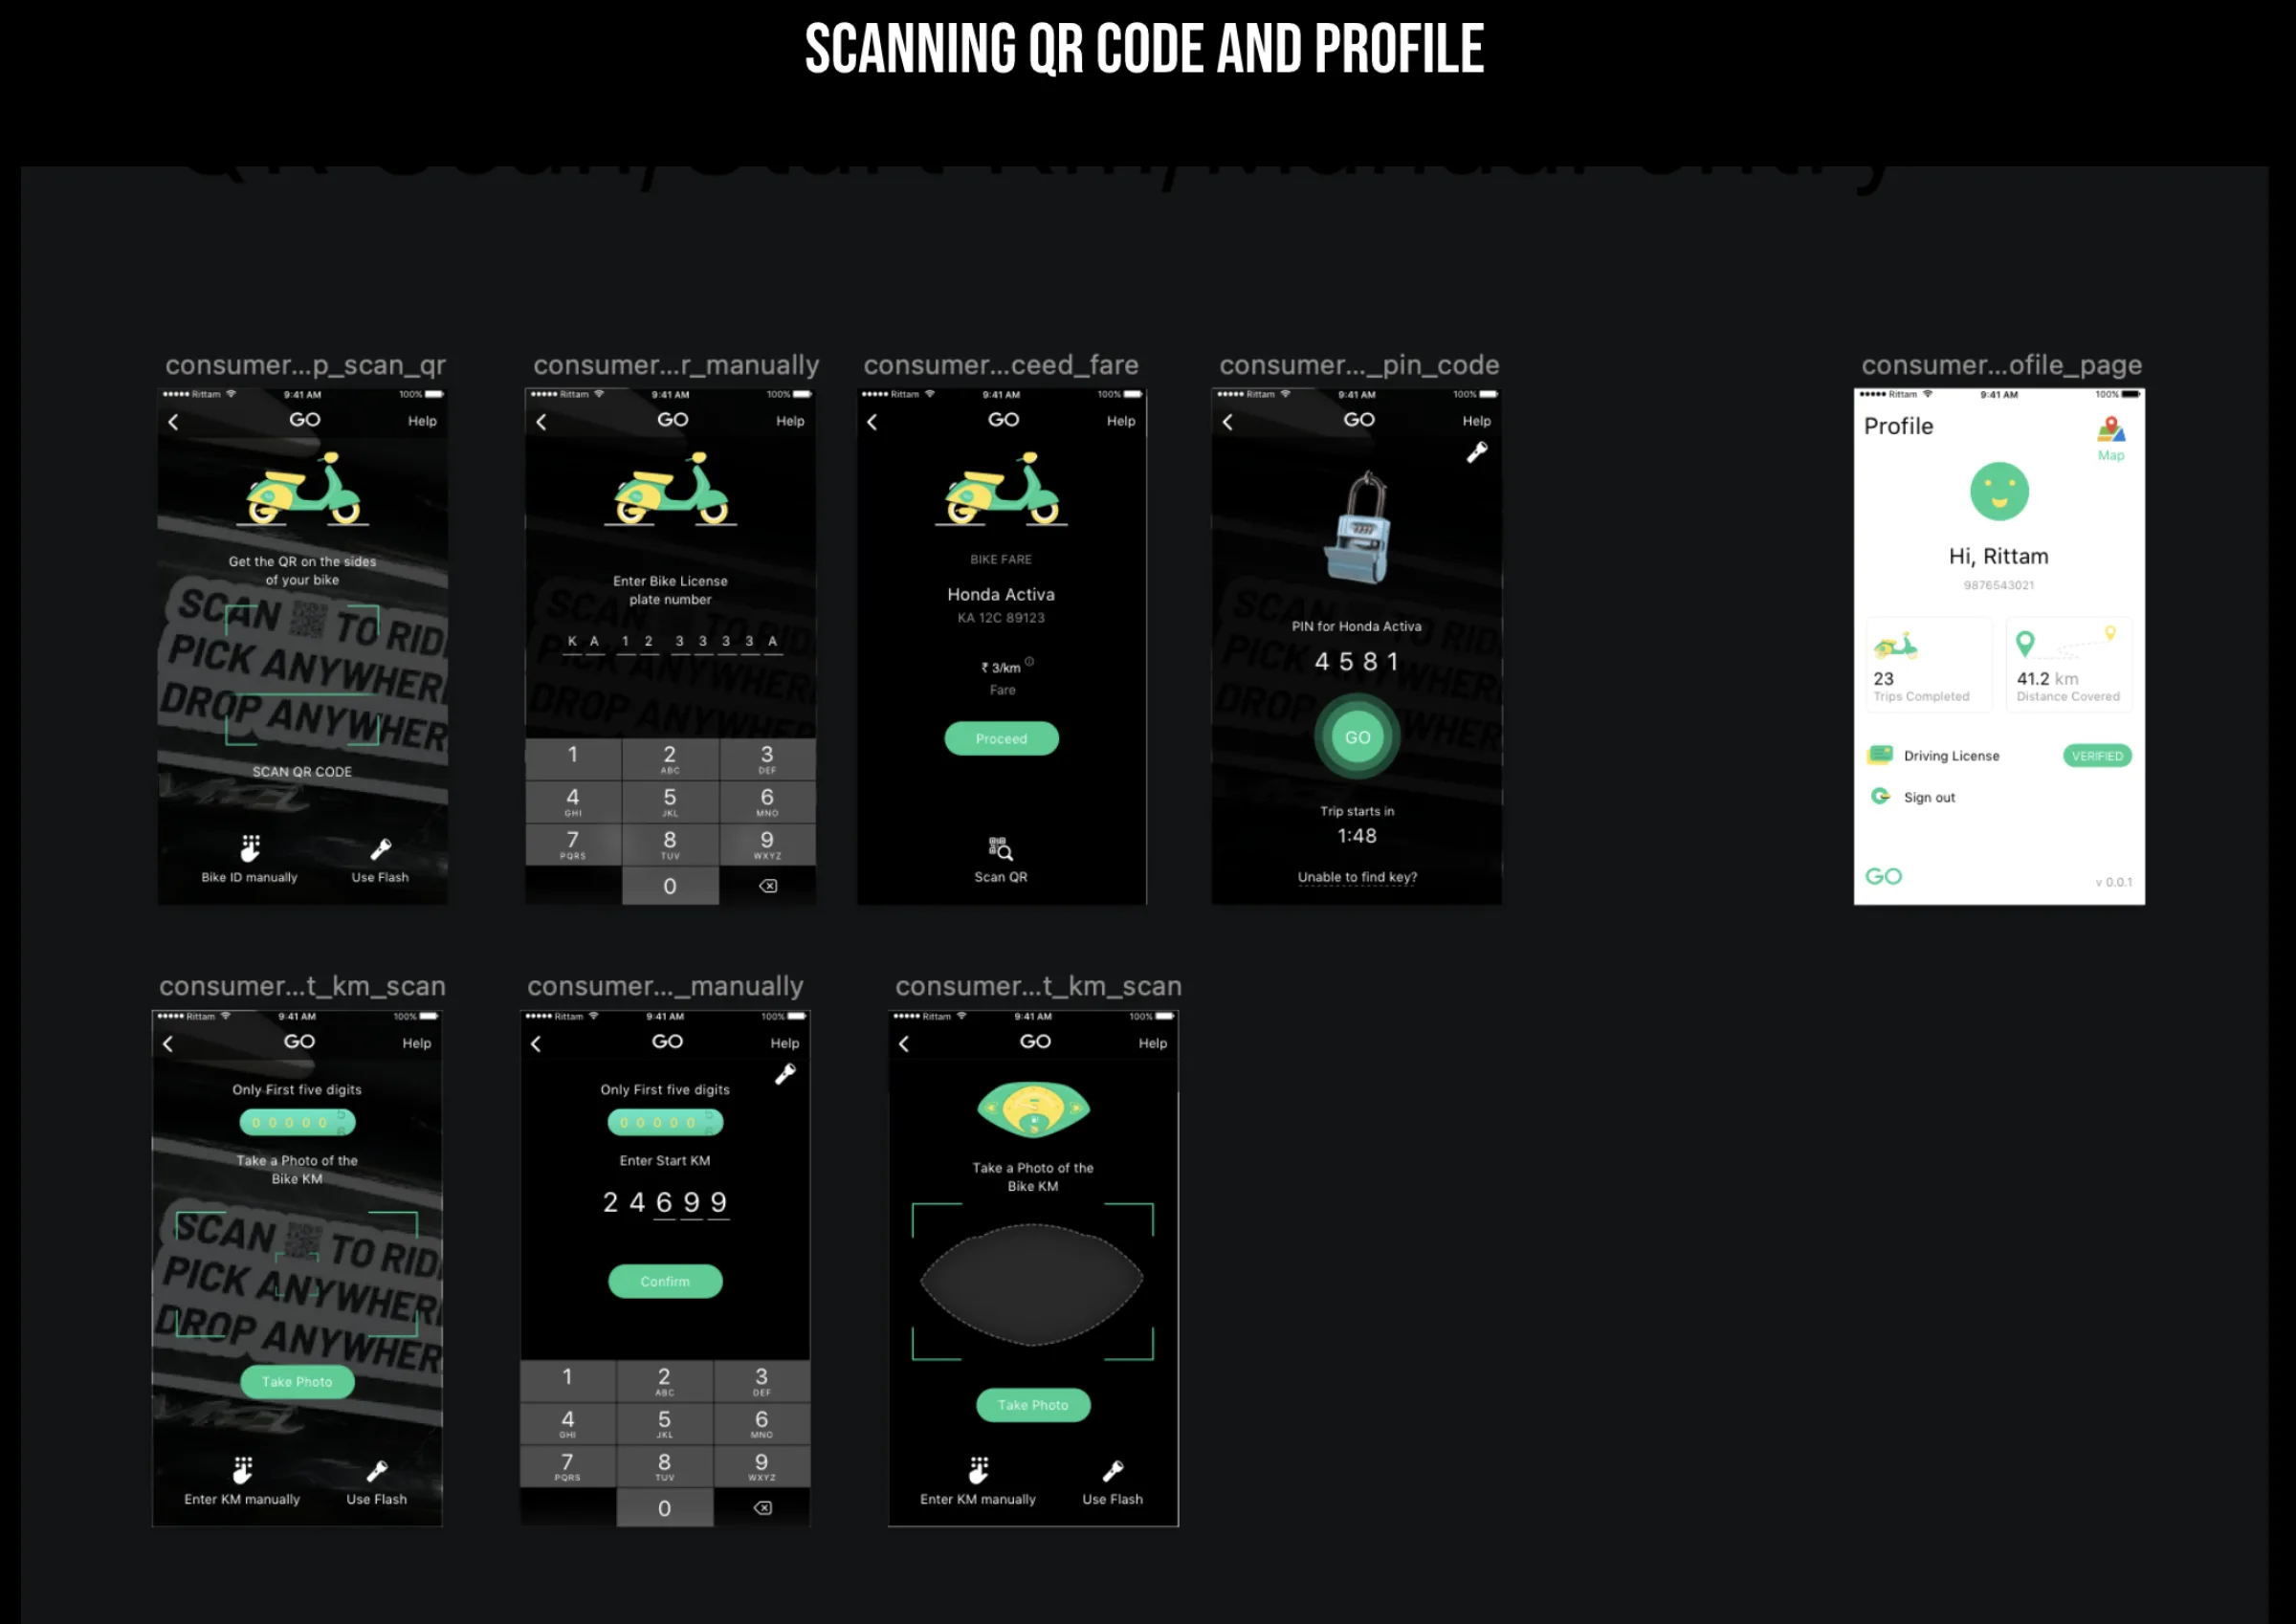
Task: Tap Scan QR icon on fare screen
Action: [x=1001, y=849]
